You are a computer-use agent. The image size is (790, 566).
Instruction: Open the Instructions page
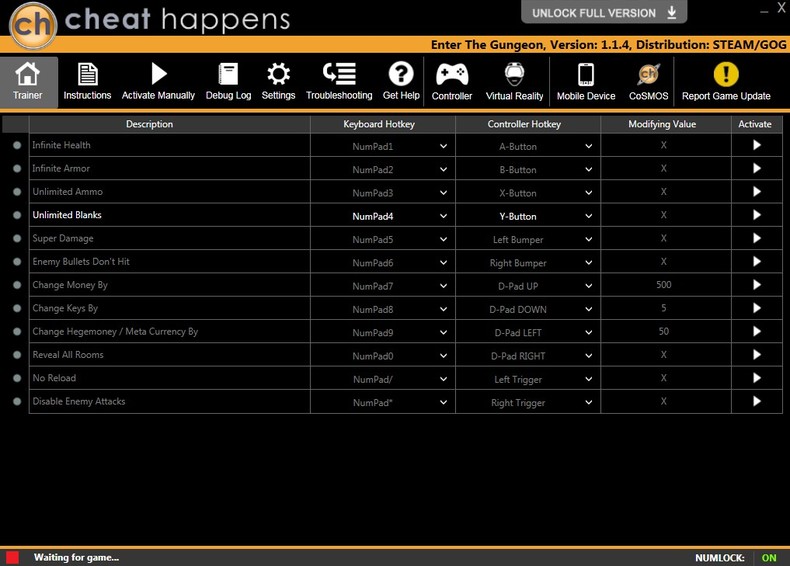87,82
